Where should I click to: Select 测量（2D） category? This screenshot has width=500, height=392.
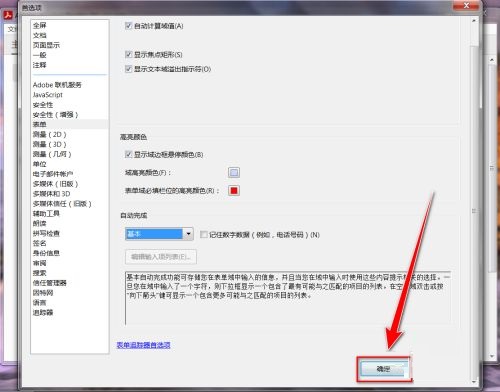click(x=50, y=134)
